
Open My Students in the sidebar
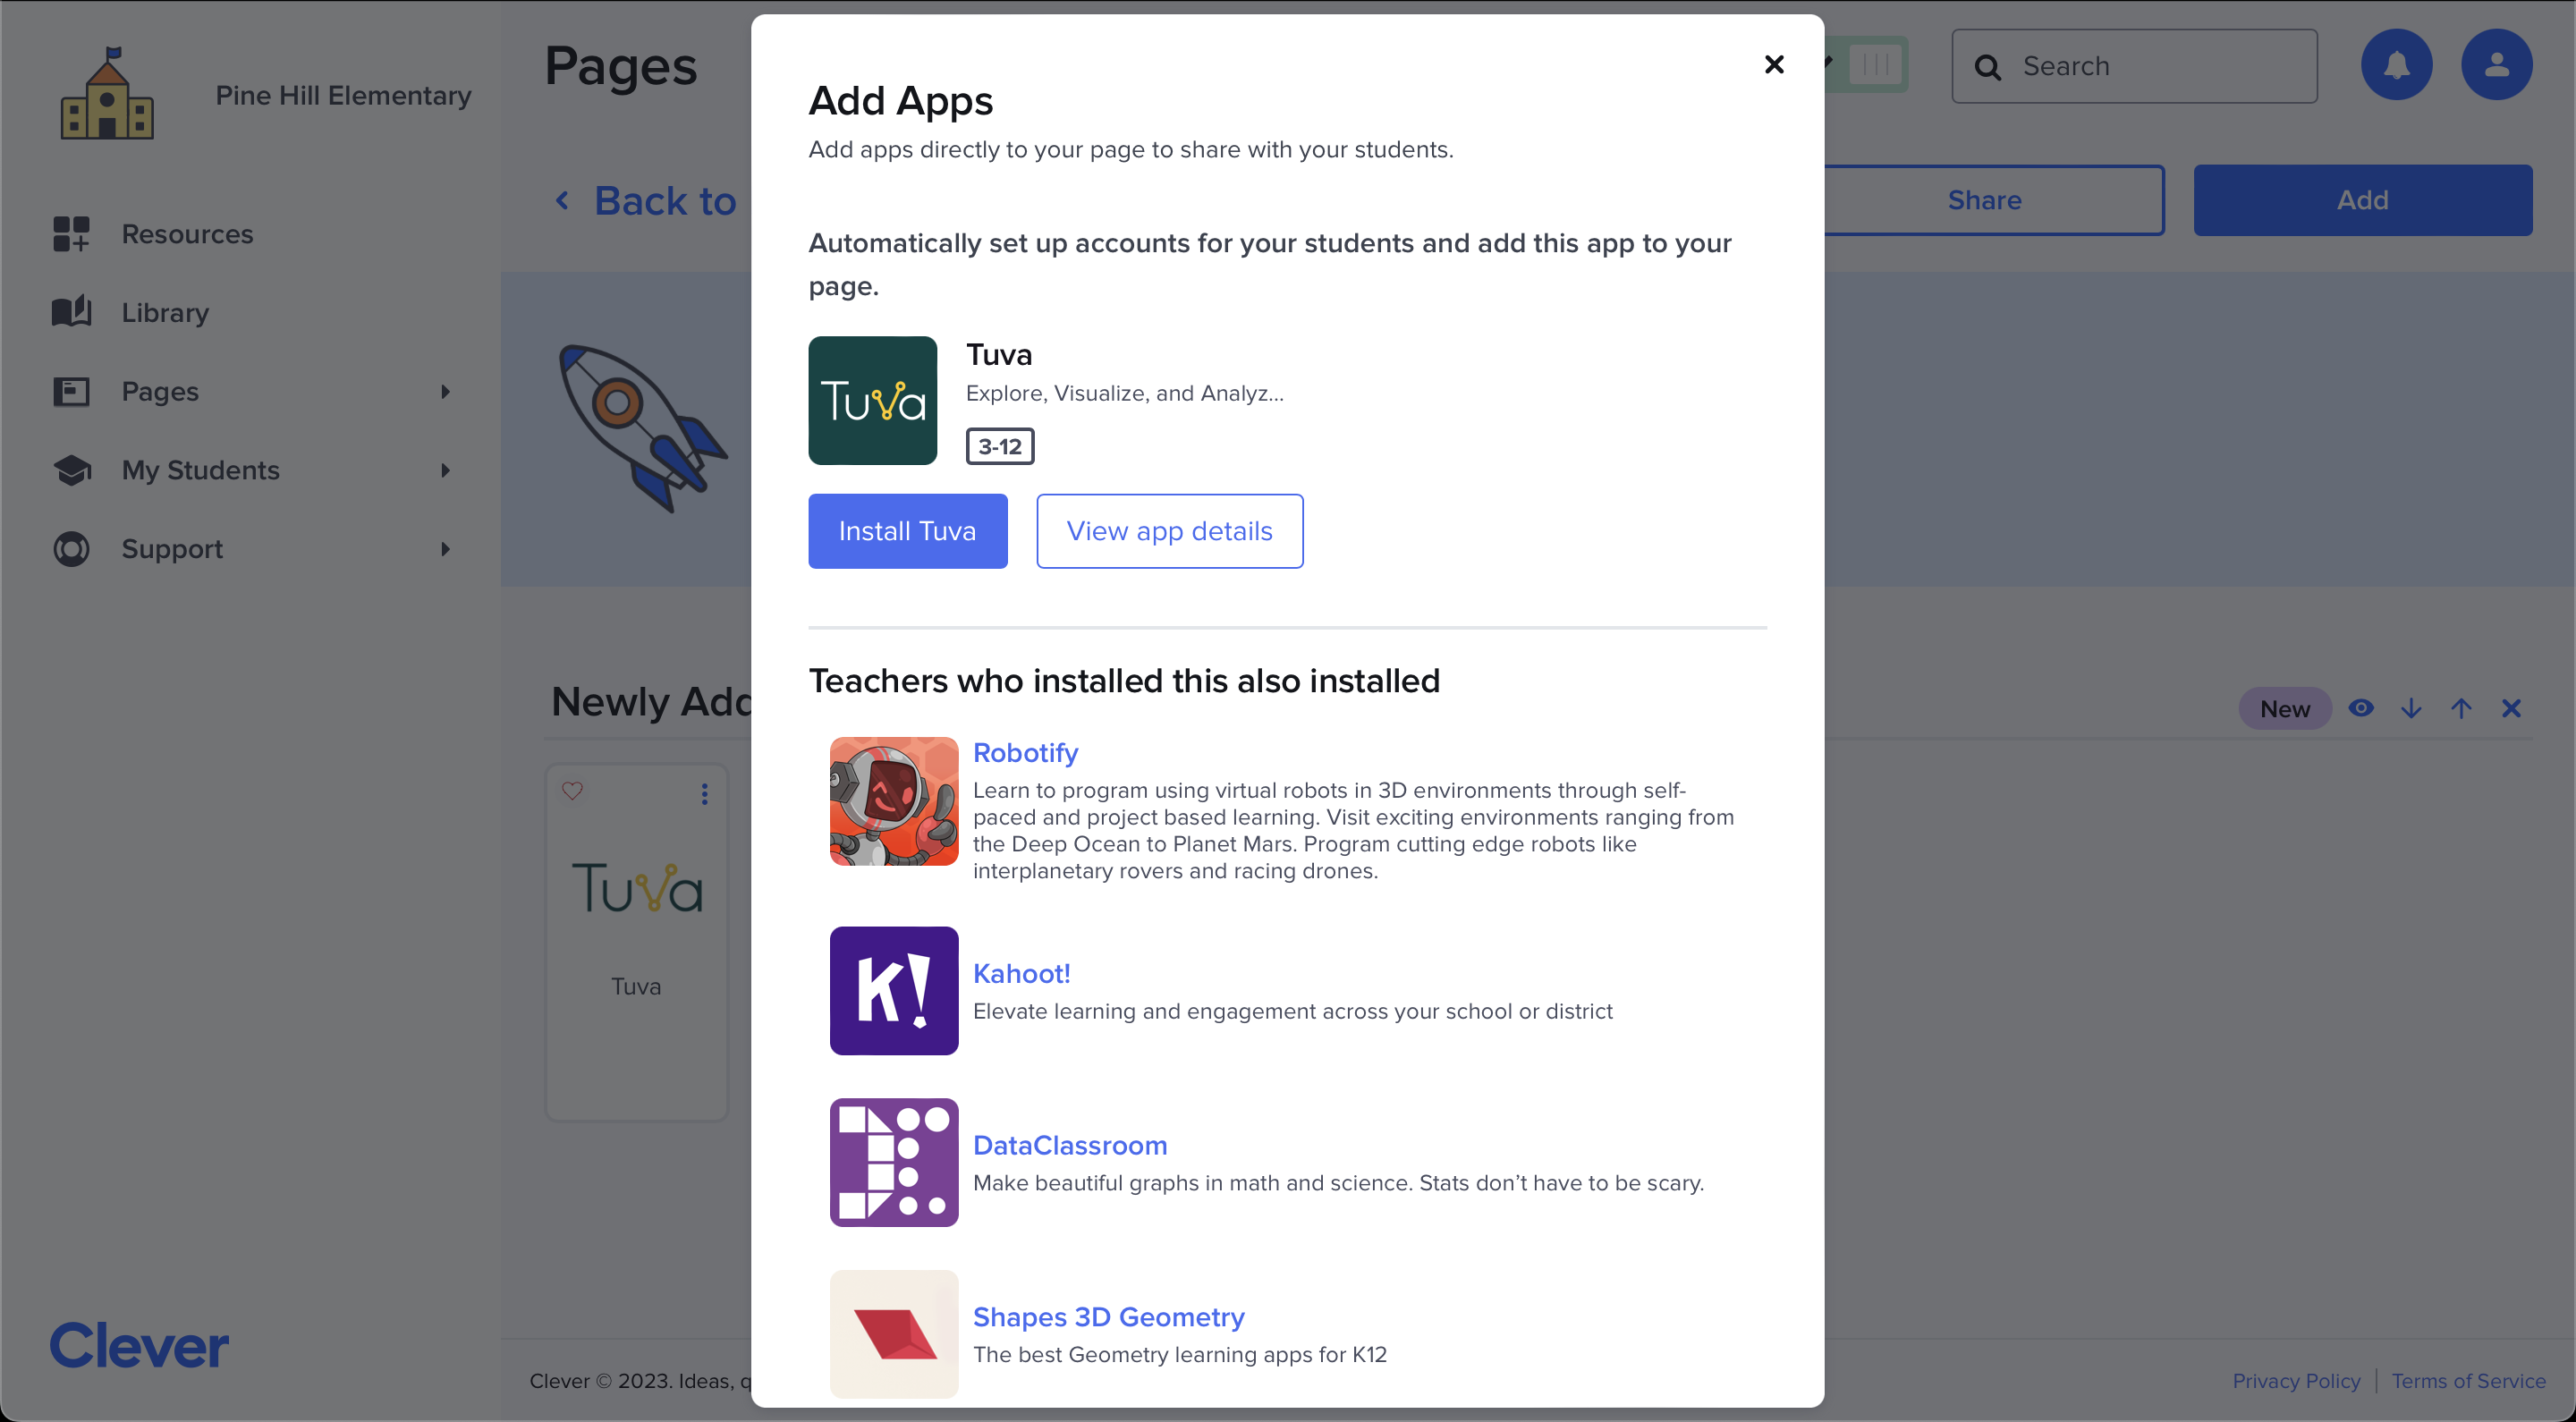pos(200,470)
